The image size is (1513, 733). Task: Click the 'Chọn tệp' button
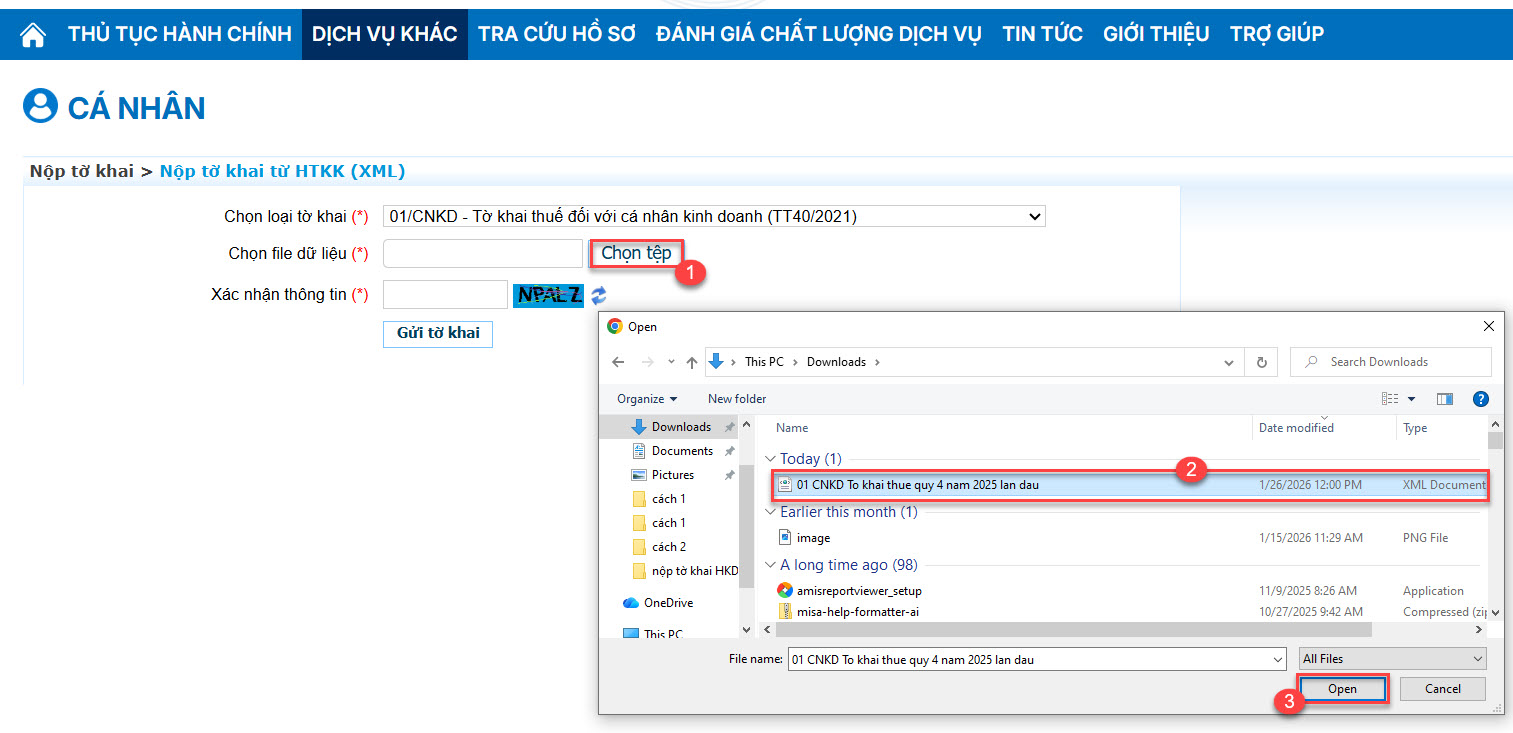(x=636, y=253)
